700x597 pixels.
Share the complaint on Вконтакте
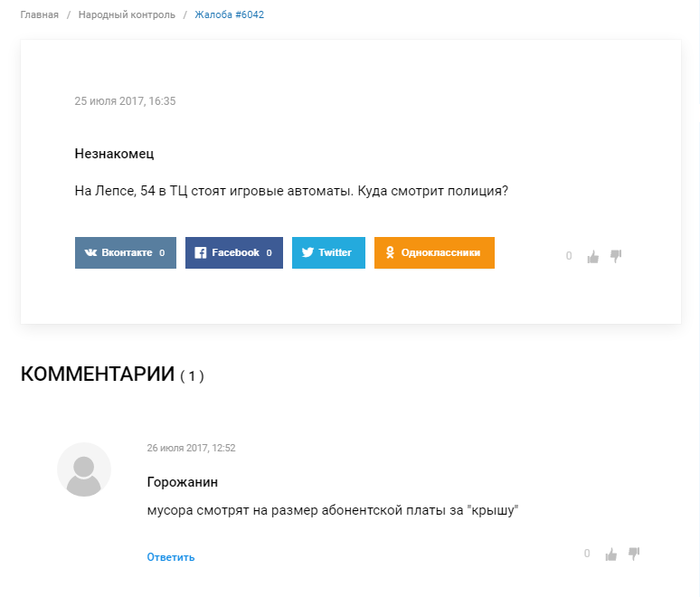[x=125, y=253]
